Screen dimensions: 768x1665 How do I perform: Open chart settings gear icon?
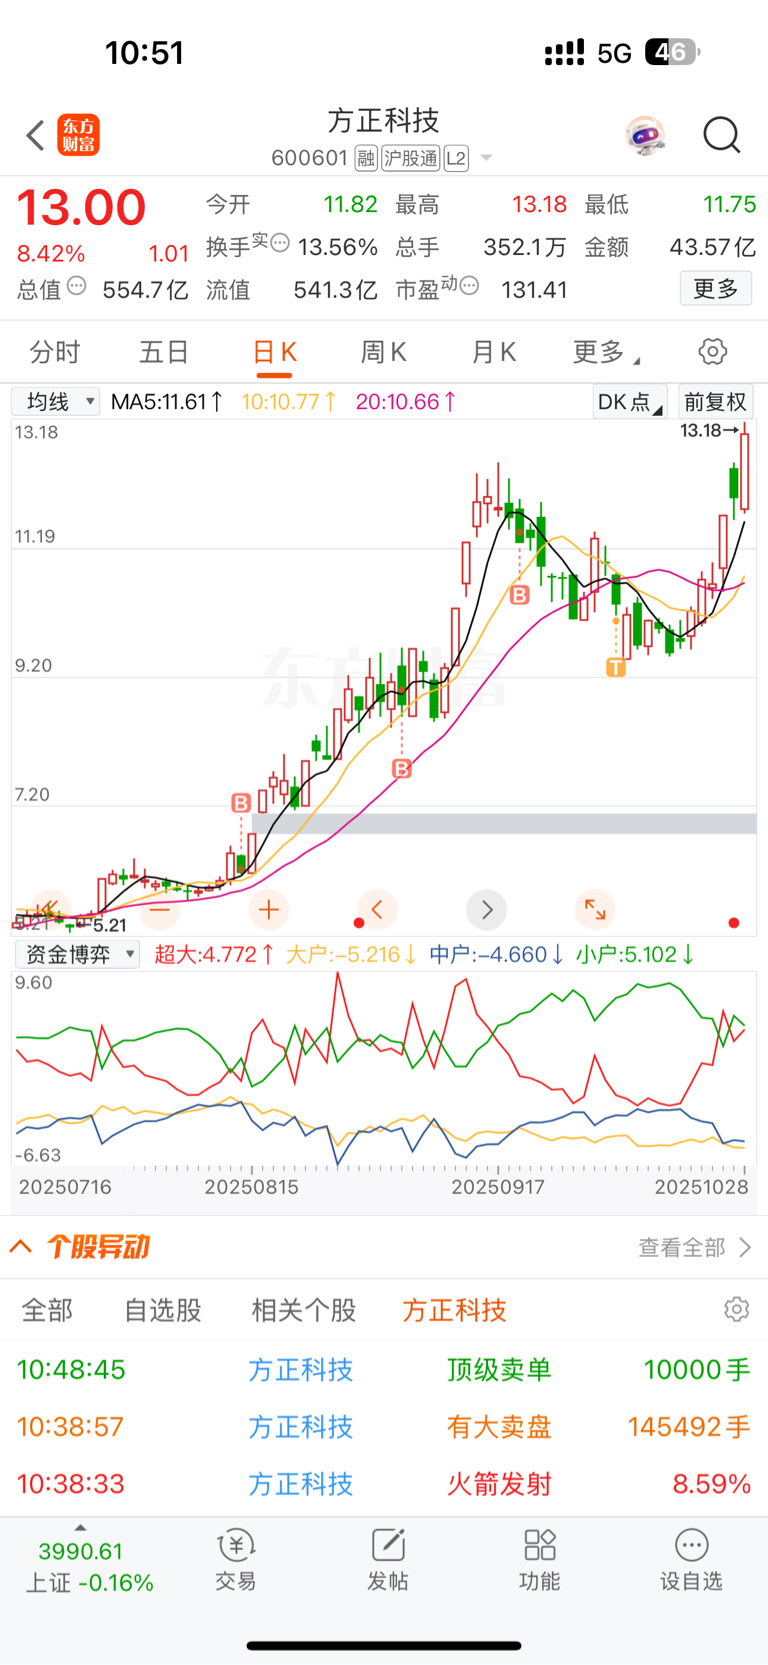[x=712, y=352]
